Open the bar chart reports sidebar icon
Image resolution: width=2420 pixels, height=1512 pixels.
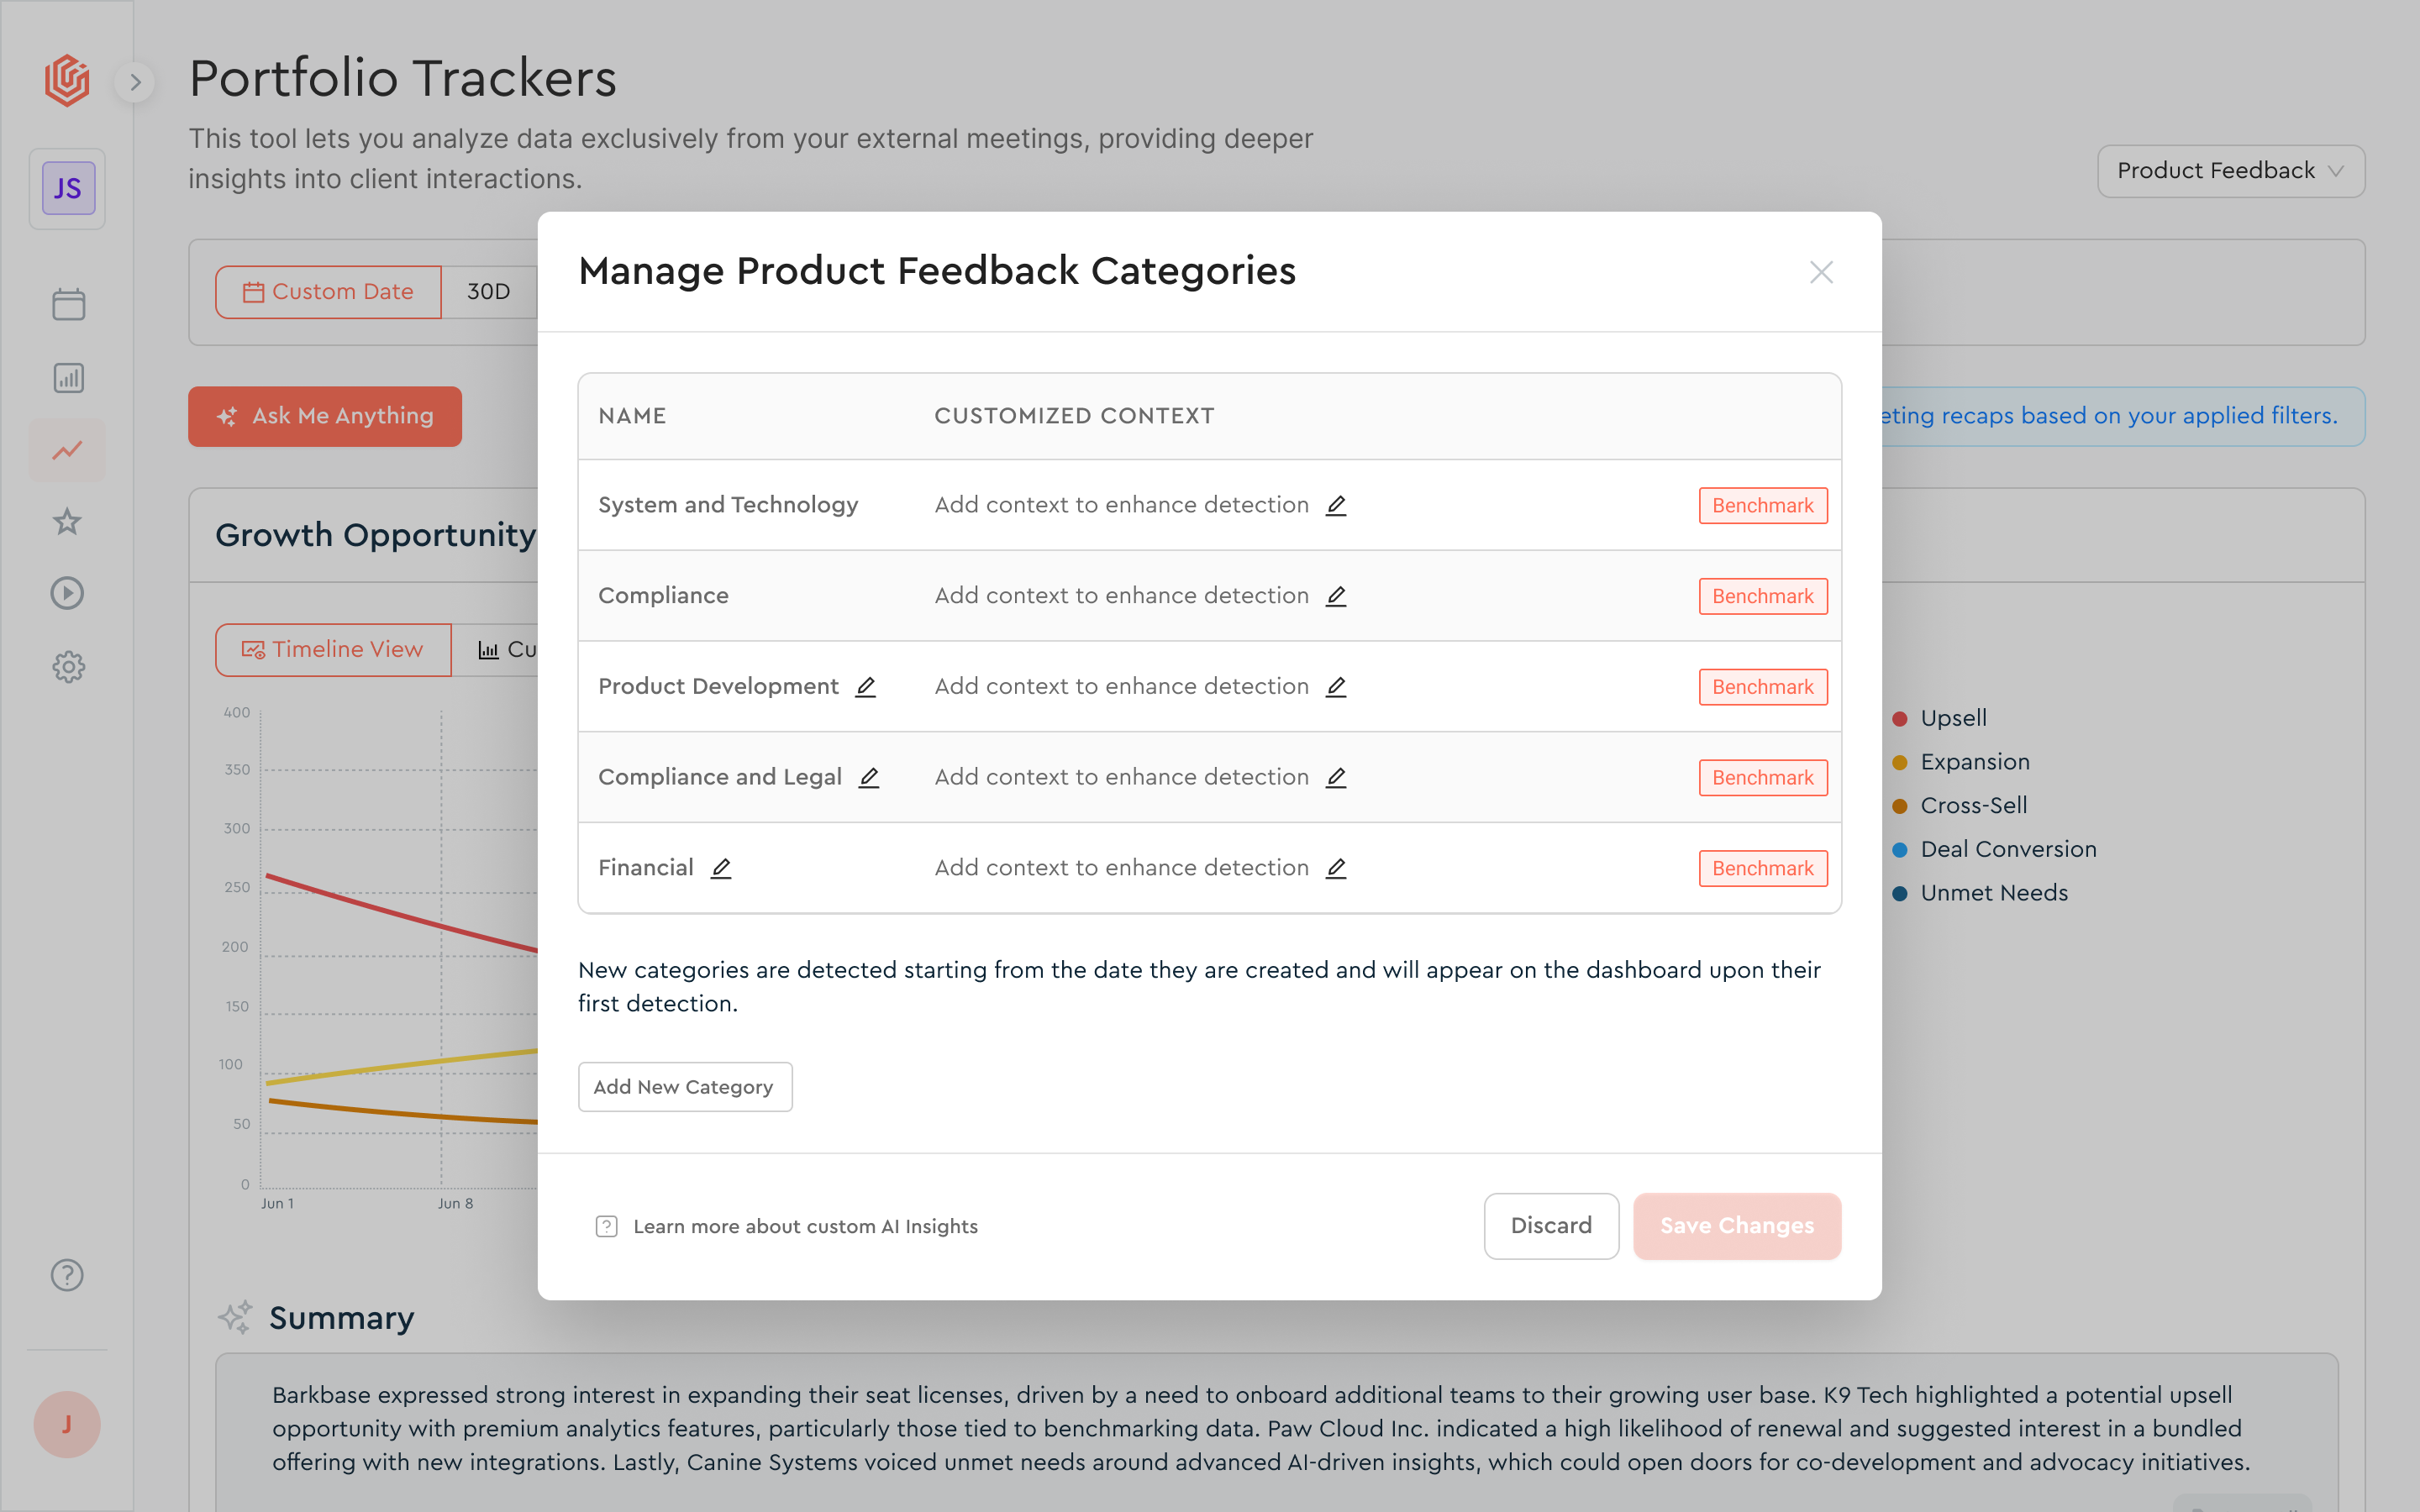click(x=68, y=378)
